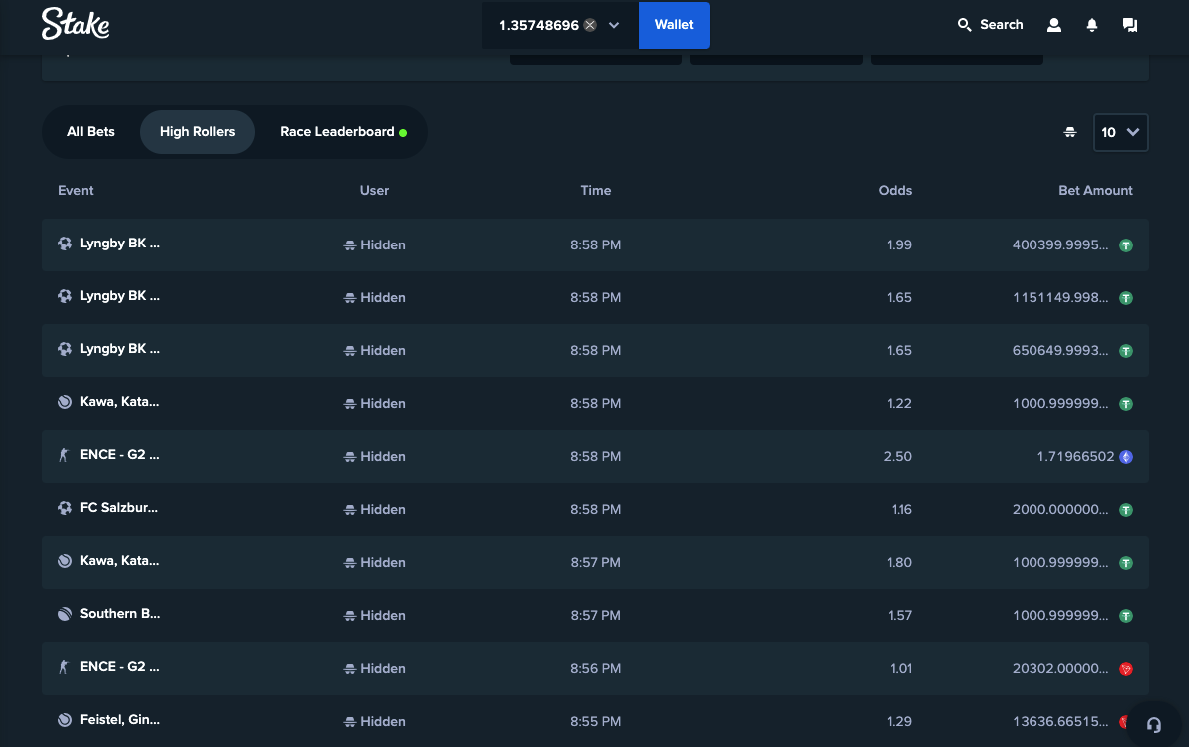Click the Event column header
The image size is (1189, 747).
click(x=76, y=190)
